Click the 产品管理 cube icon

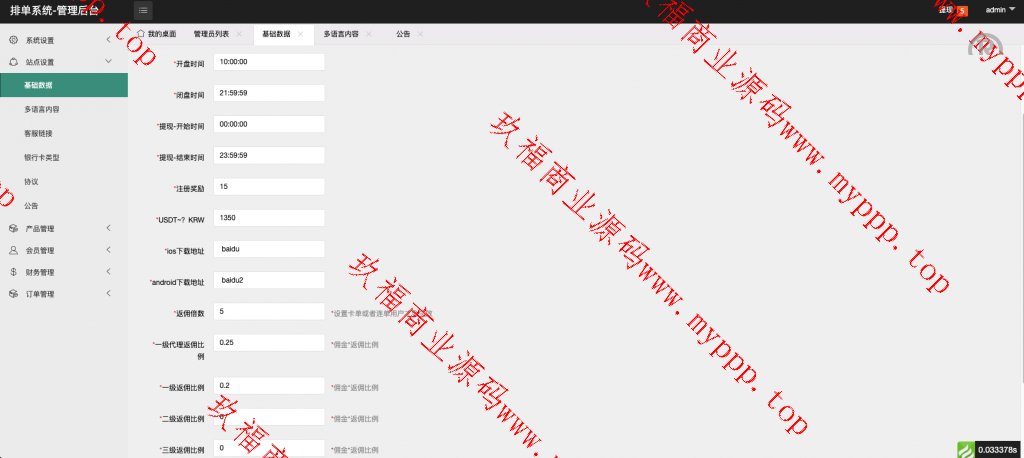(x=13, y=228)
